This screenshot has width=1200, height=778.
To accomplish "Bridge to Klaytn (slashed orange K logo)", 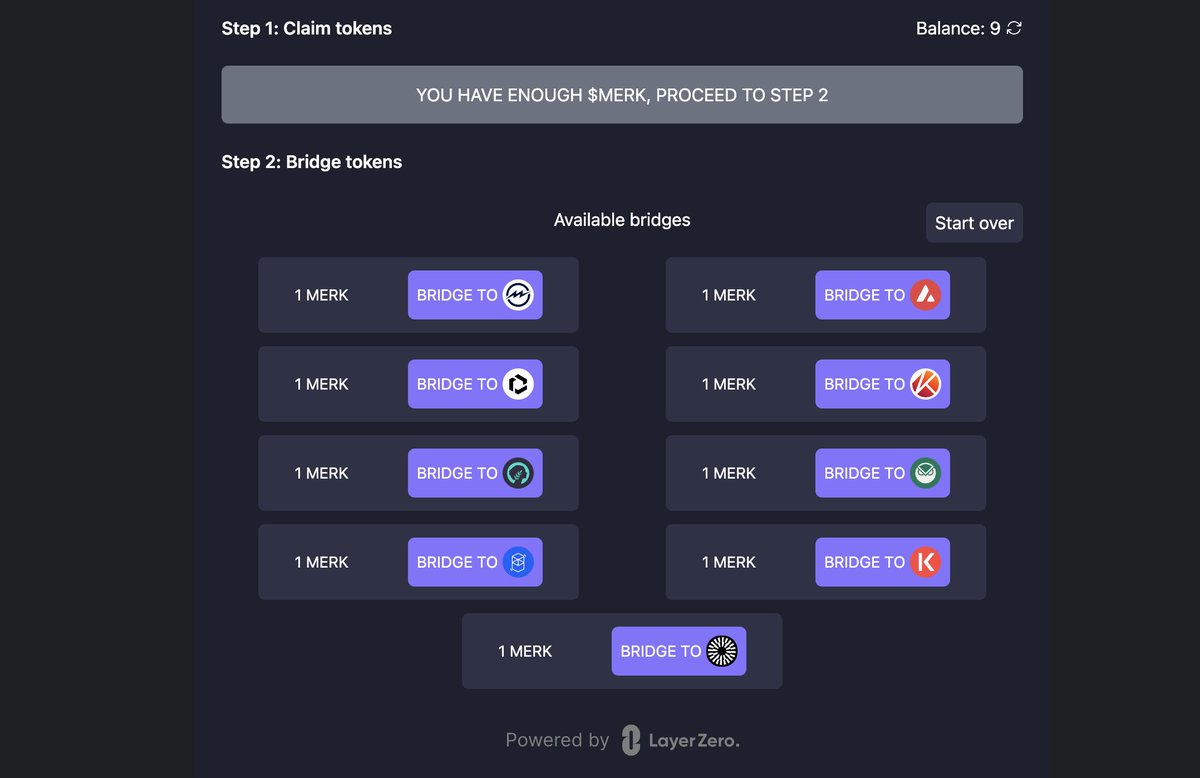I will tap(882, 384).
